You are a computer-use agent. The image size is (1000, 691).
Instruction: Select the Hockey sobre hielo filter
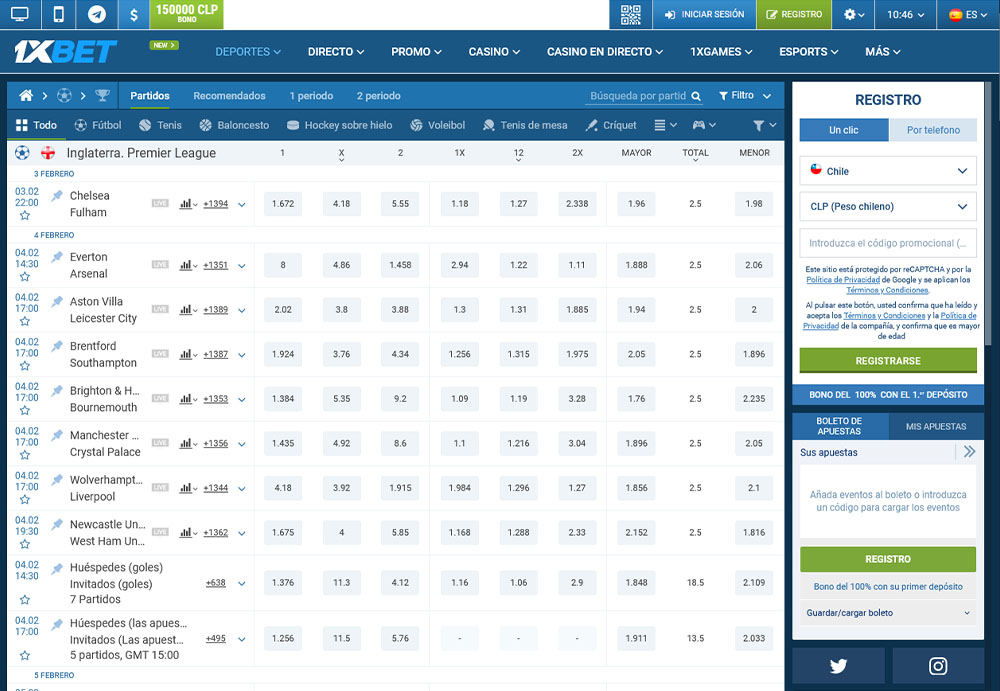click(x=339, y=125)
